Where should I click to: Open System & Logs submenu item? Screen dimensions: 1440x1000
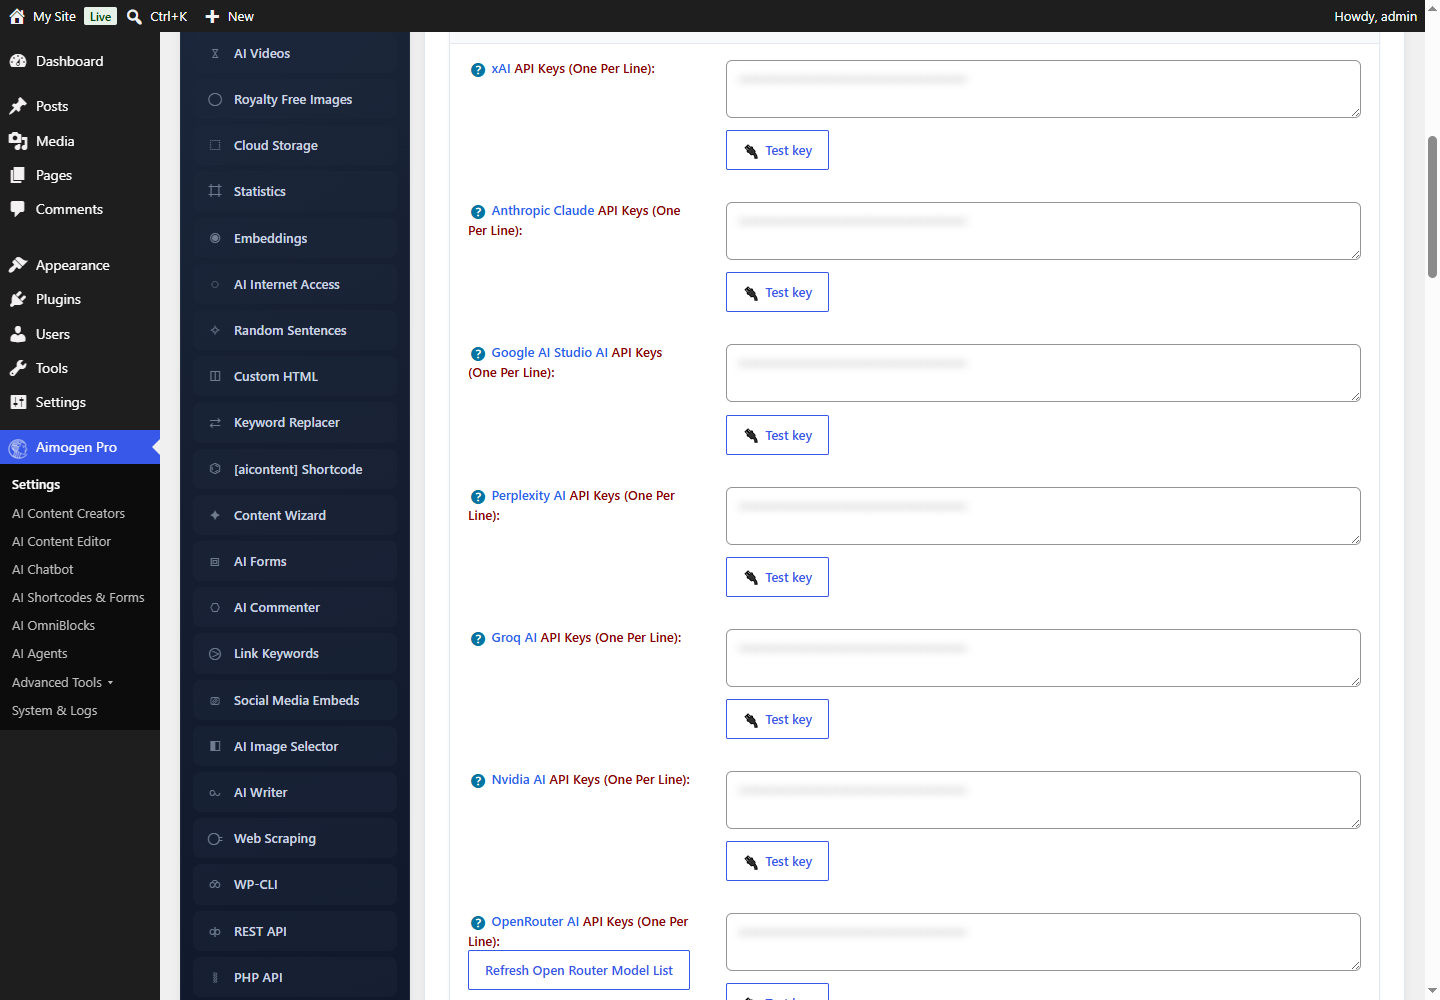55,710
